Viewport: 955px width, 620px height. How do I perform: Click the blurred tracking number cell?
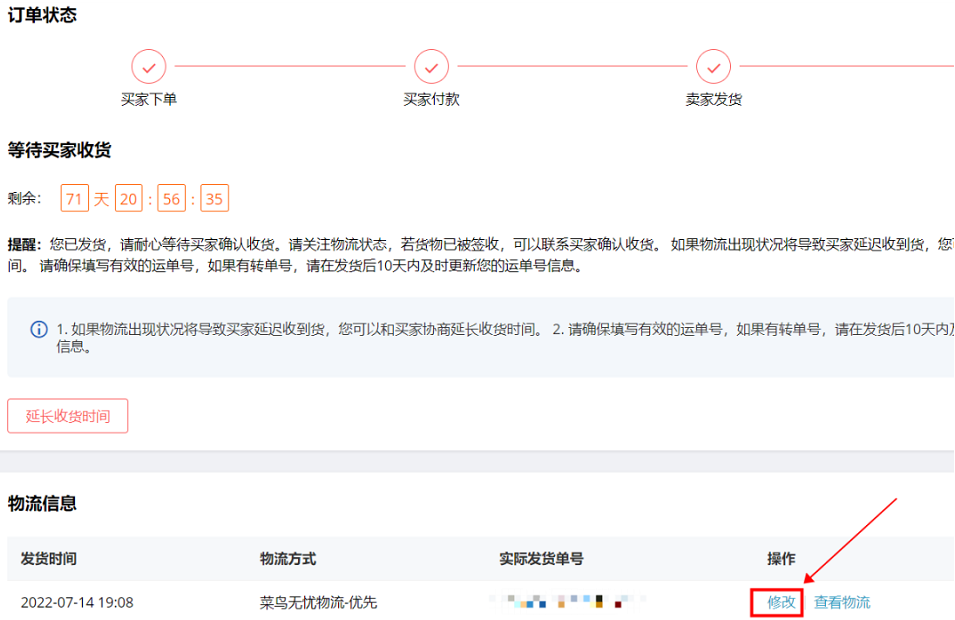point(565,602)
